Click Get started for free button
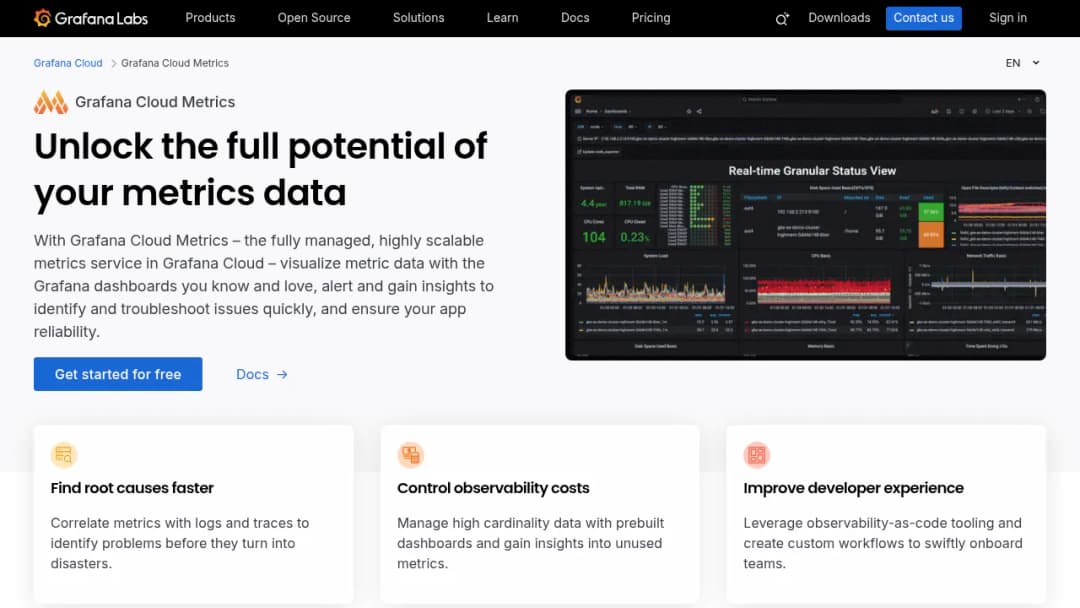The width and height of the screenshot is (1080, 608). pos(118,374)
